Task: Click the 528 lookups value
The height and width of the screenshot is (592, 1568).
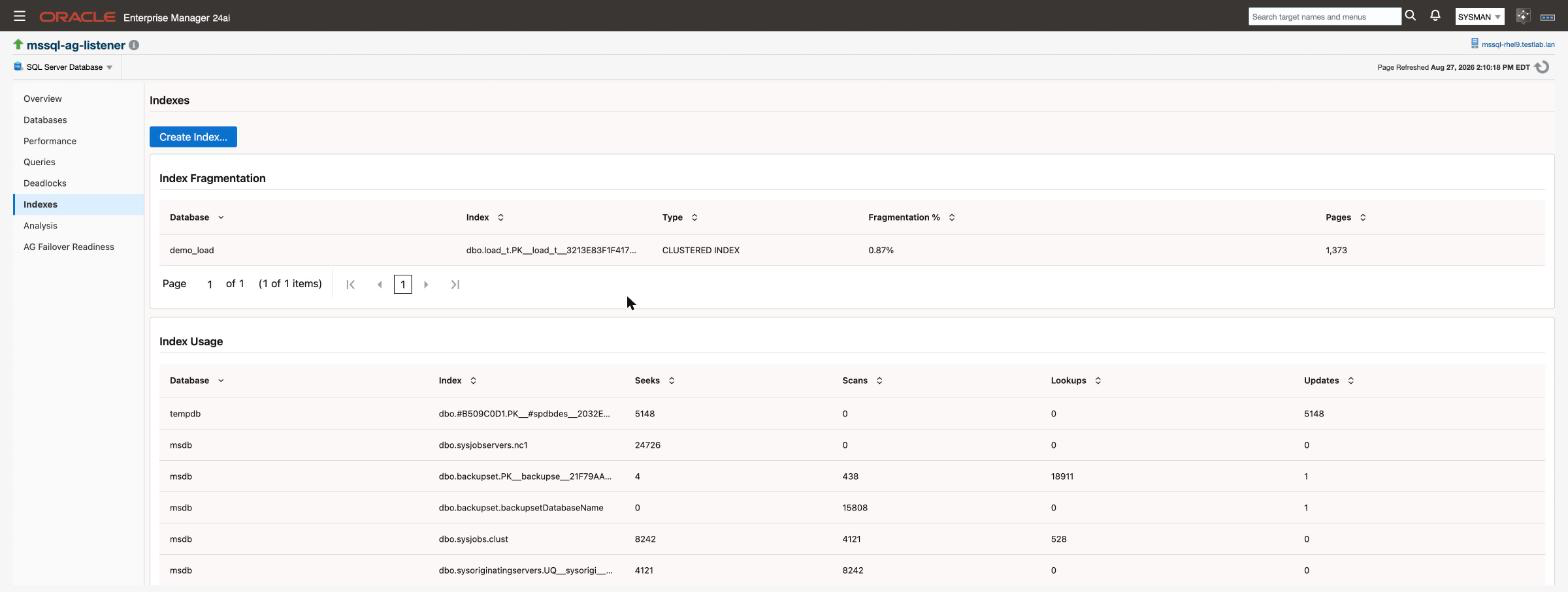Action: [x=1058, y=539]
